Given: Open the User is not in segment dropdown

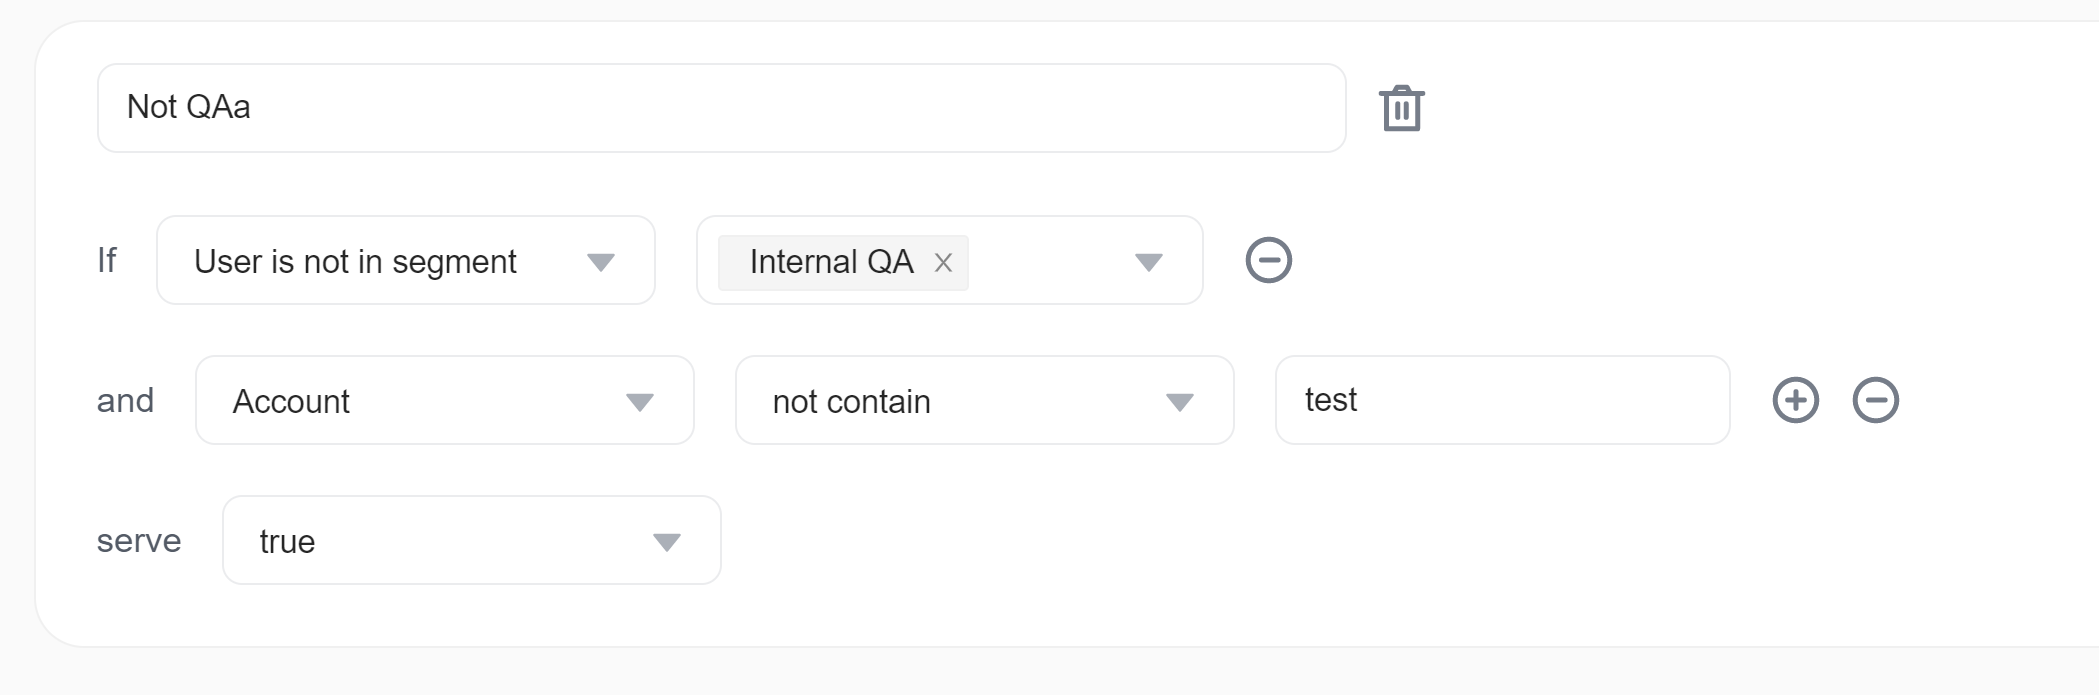Looking at the screenshot, I should [x=380, y=261].
